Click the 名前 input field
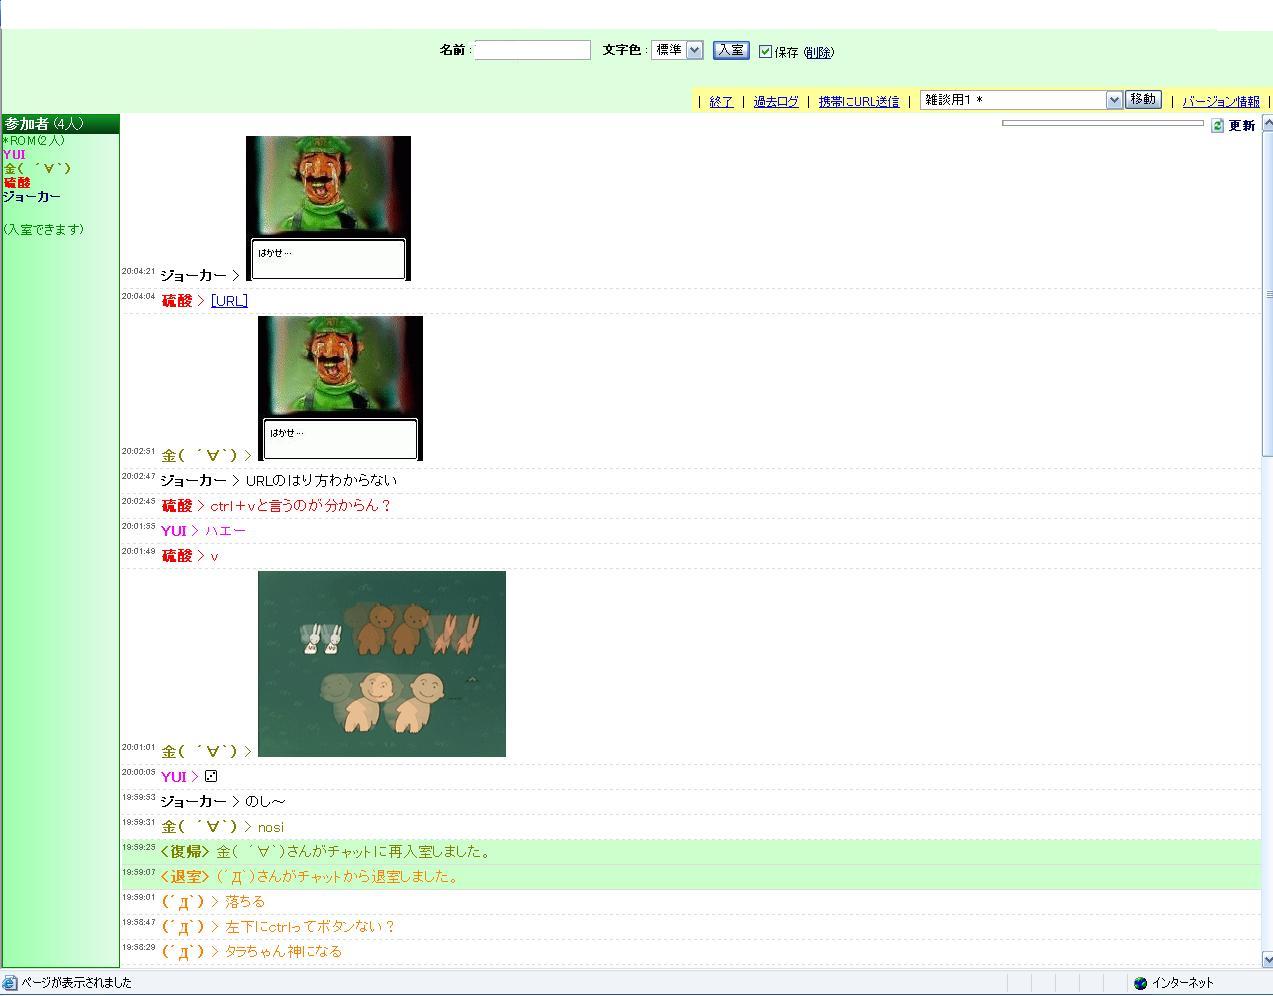The width and height of the screenshot is (1273, 996). 532,50
